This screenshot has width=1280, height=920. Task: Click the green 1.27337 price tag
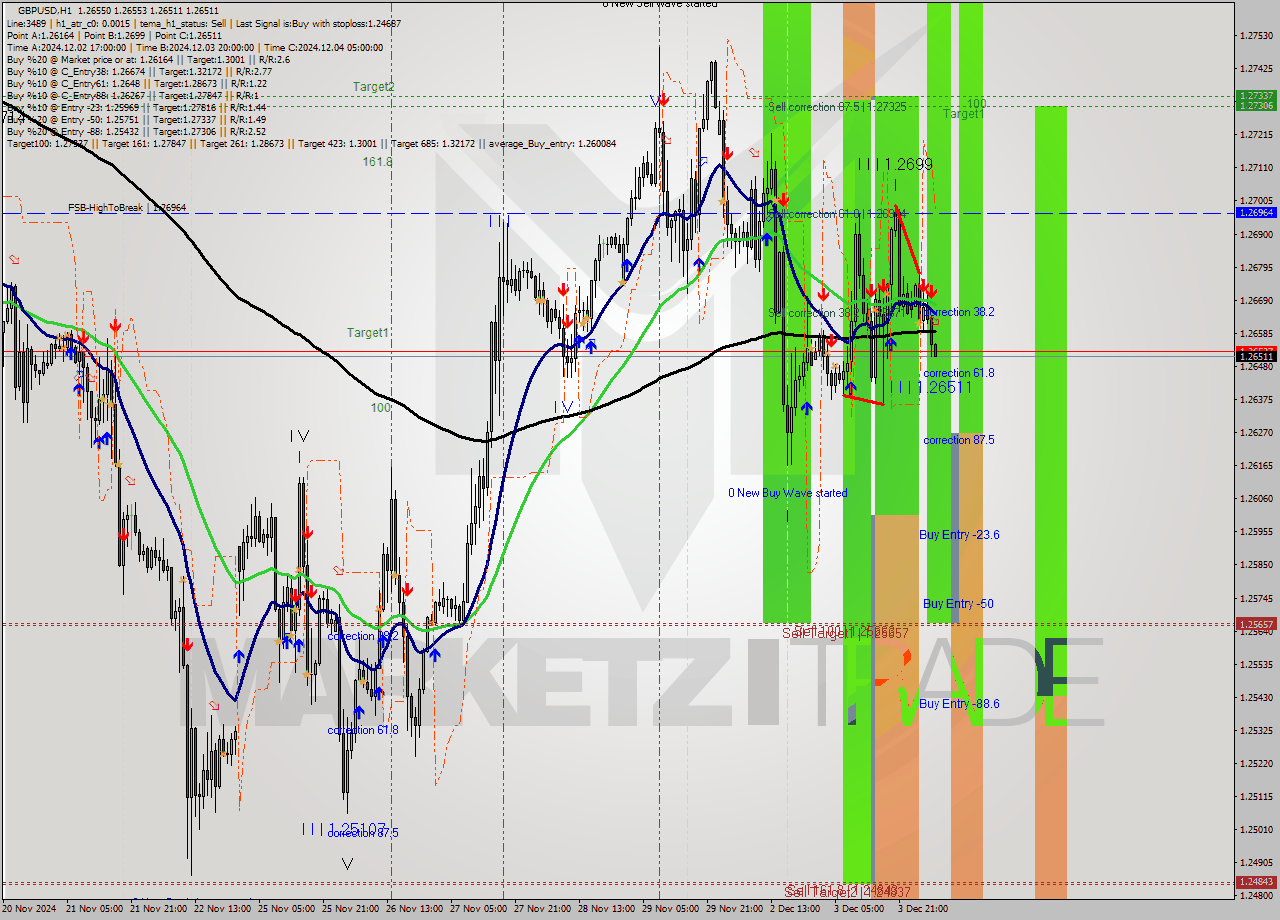pyautogui.click(x=1255, y=96)
